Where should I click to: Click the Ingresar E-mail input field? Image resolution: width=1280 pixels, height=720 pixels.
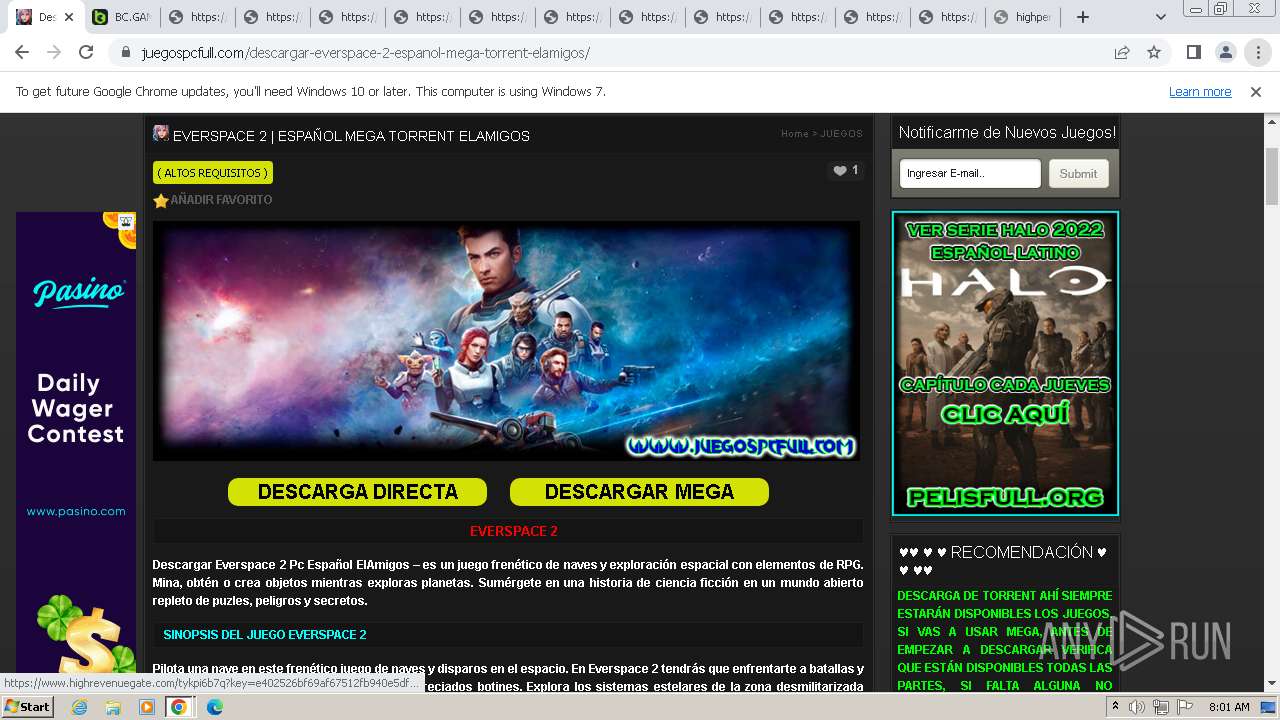click(x=970, y=173)
